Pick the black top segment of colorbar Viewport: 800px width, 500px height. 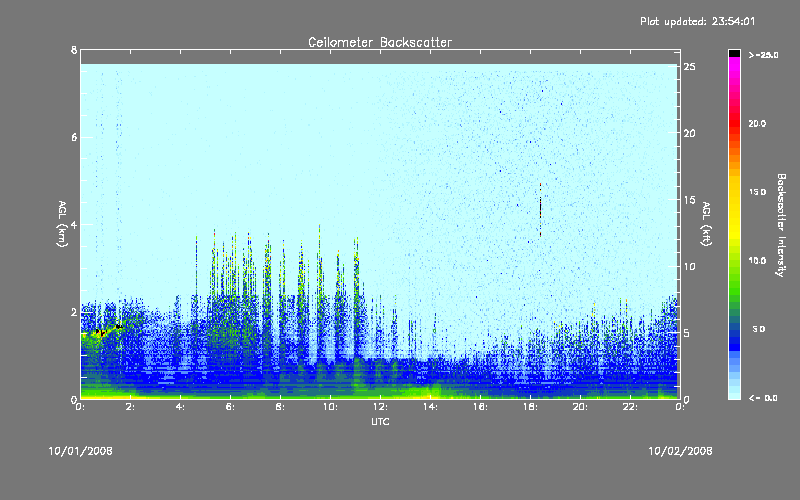tap(734, 53)
